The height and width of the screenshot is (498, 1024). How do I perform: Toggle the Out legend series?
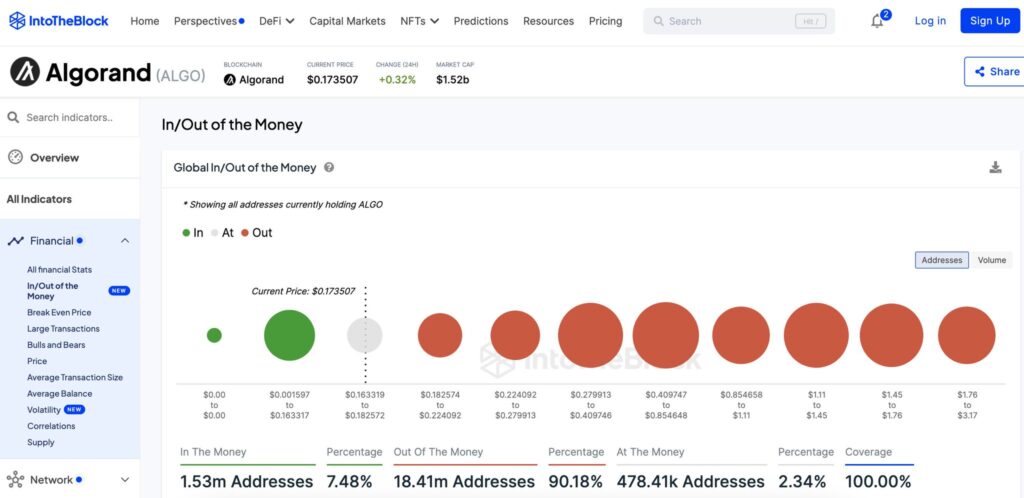[256, 233]
